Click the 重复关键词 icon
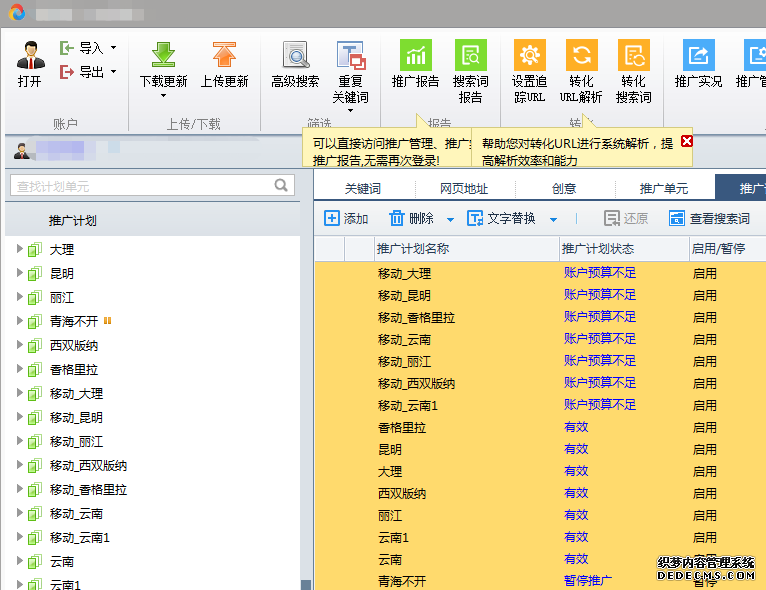Image resolution: width=766 pixels, height=590 pixels. [x=350, y=56]
